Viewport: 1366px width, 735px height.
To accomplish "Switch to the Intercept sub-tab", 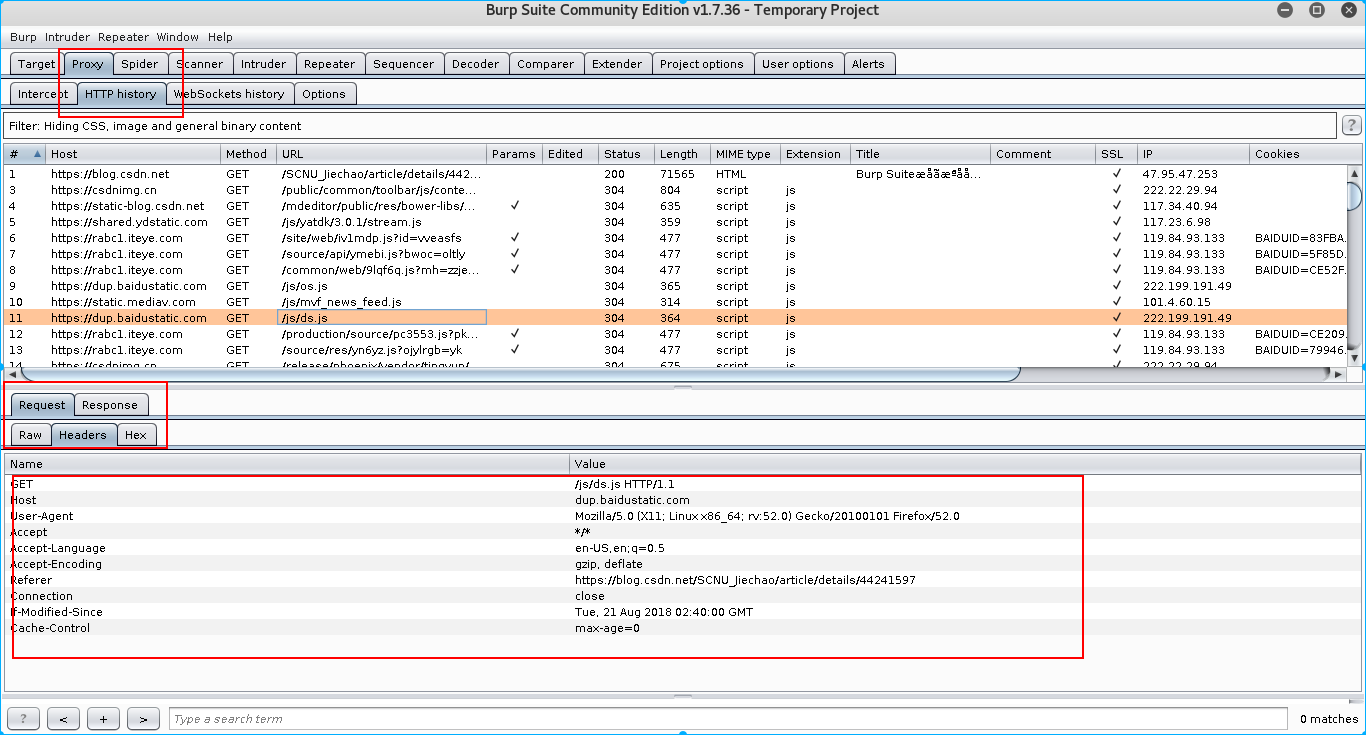I will [43, 94].
